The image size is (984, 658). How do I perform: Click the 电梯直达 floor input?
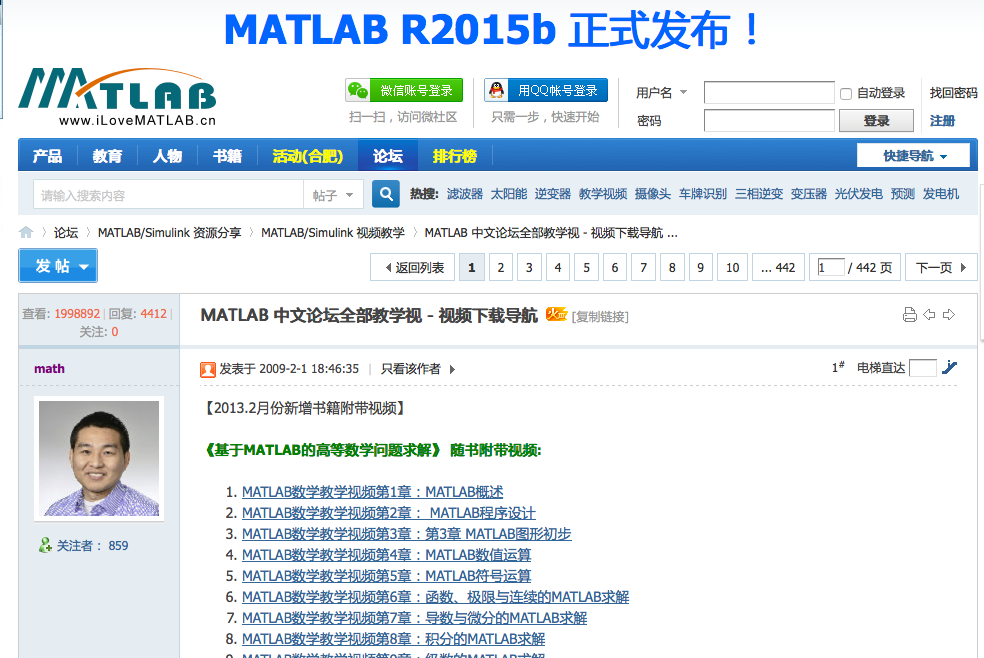click(922, 368)
